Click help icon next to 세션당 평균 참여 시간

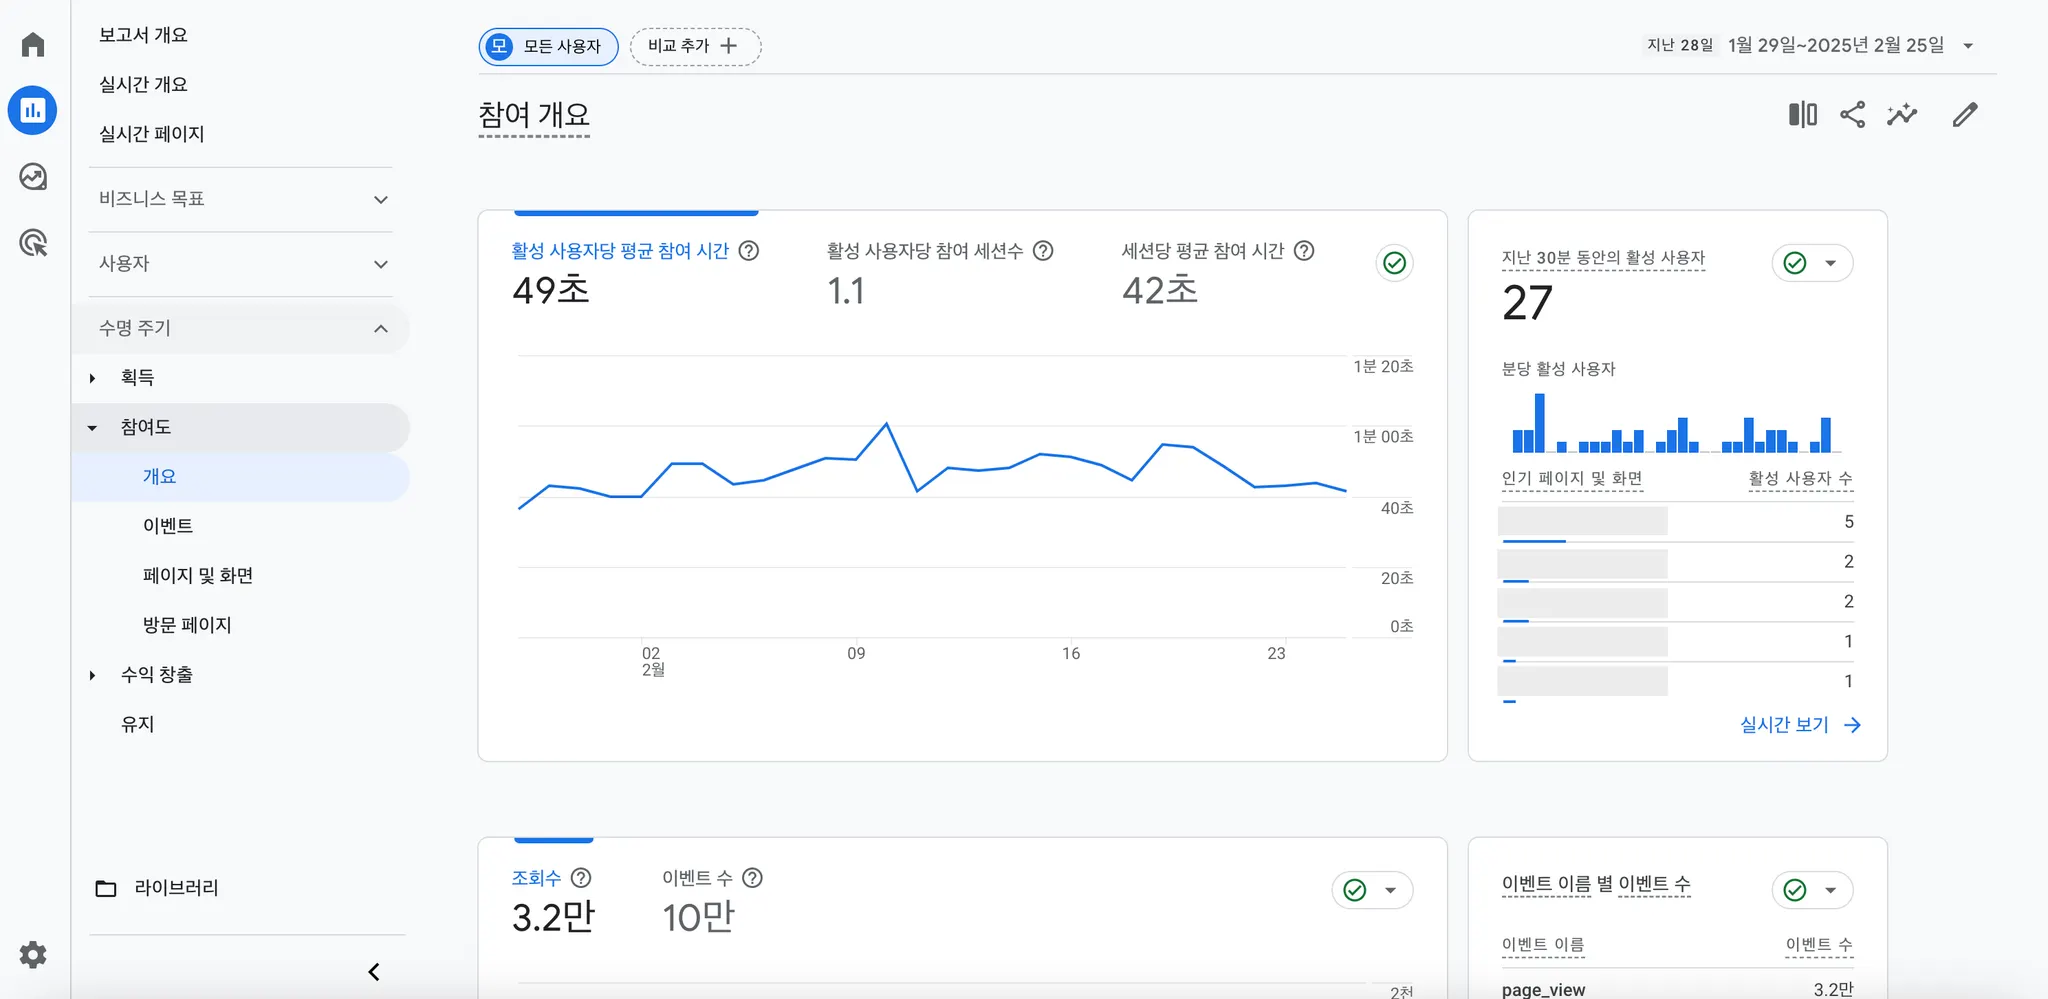pos(1304,251)
